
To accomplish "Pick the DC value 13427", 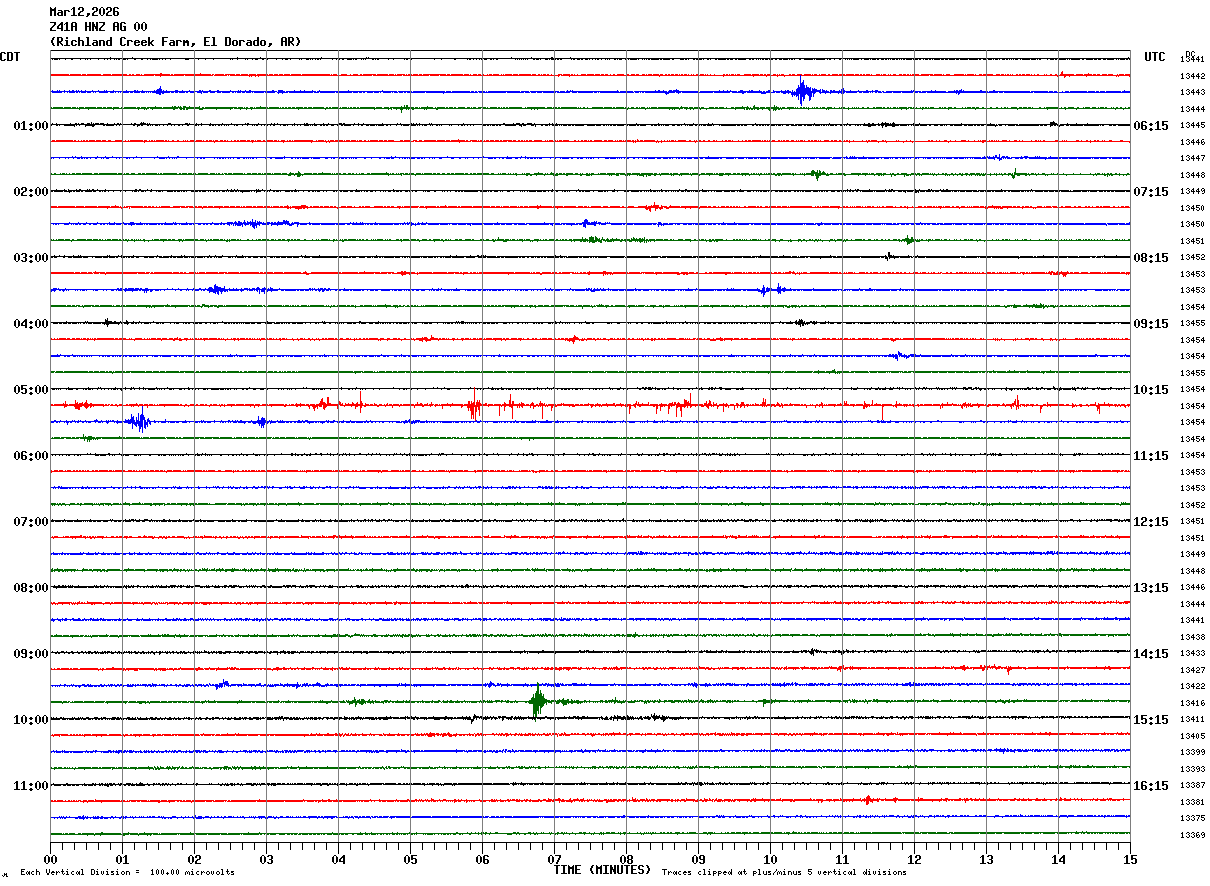I will tap(1192, 670).
